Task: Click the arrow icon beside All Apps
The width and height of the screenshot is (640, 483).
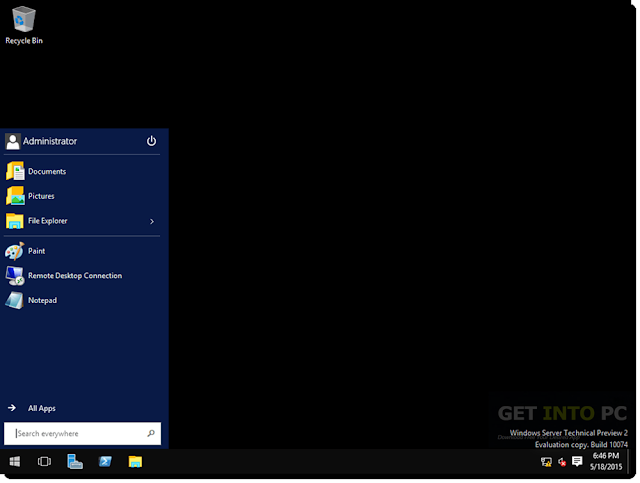Action: click(x=12, y=407)
